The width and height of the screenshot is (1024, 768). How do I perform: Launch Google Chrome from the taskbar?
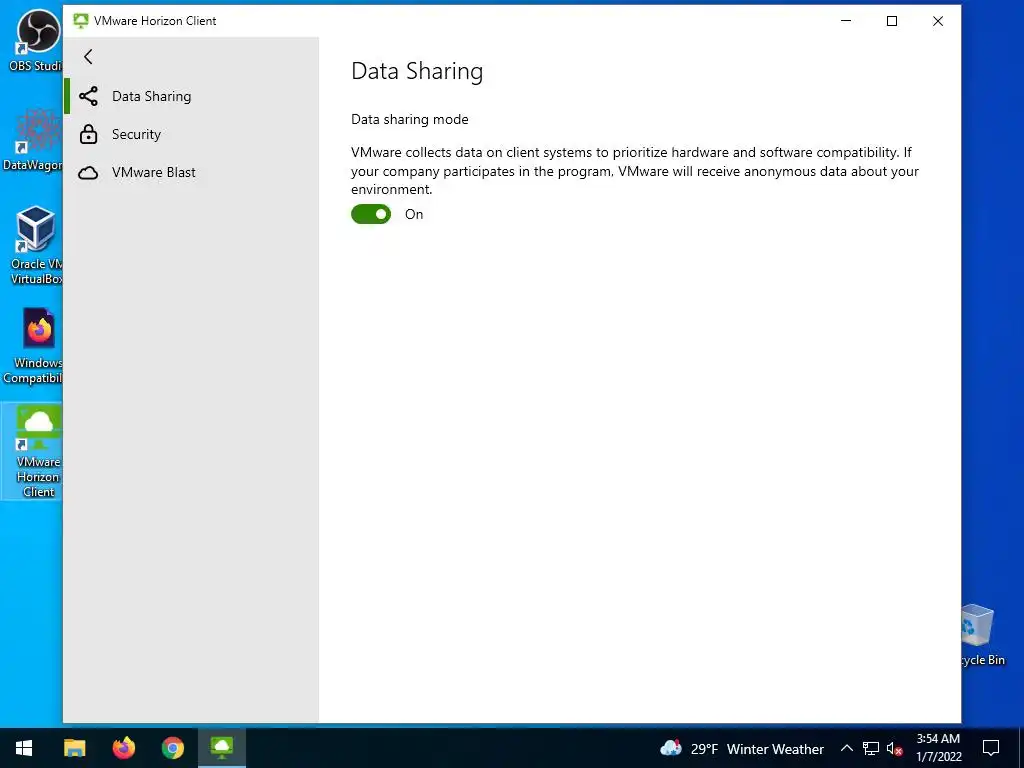click(172, 748)
